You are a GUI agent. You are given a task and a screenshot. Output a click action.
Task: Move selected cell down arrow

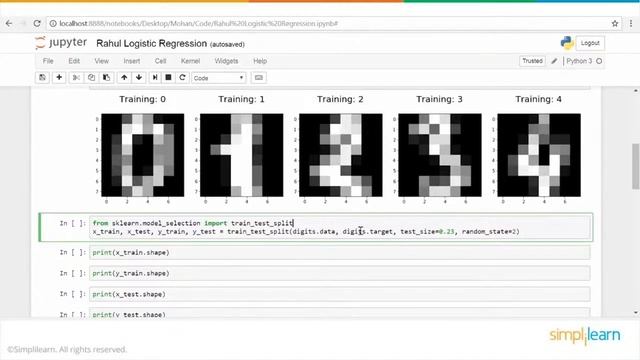(139, 78)
